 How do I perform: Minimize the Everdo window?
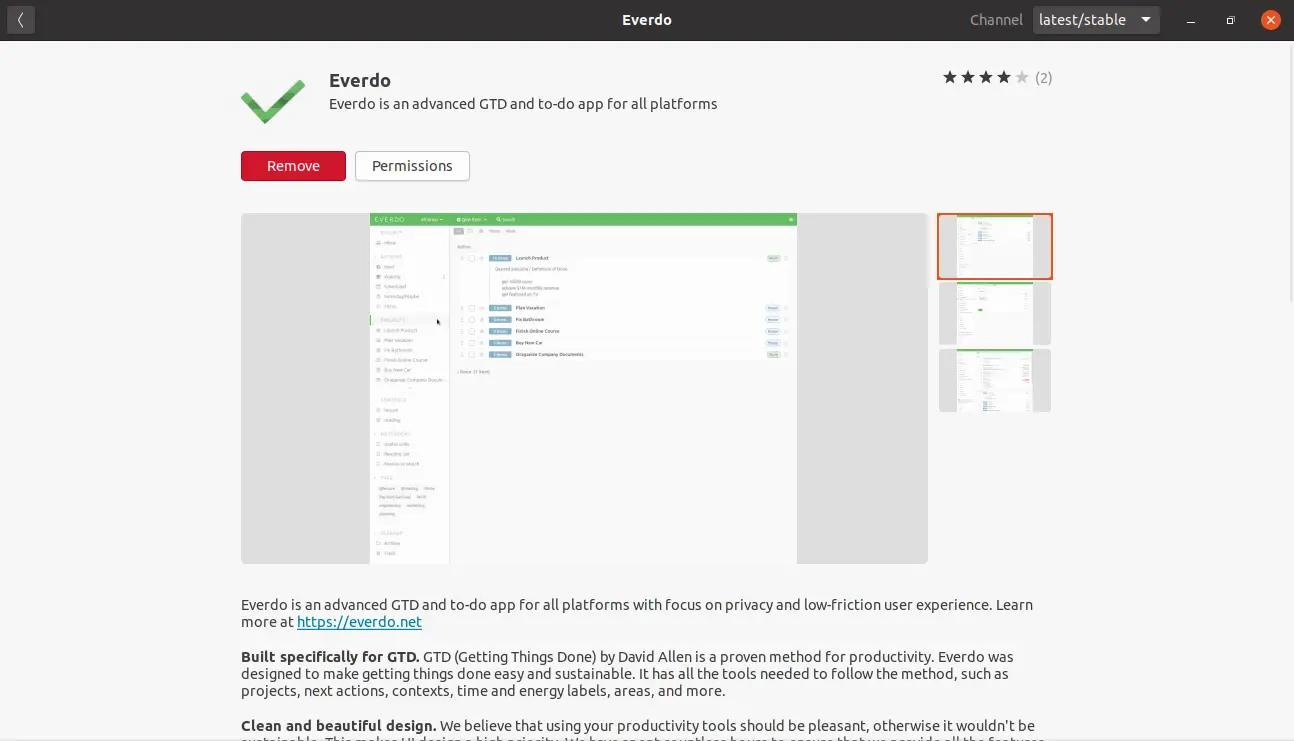tap(1190, 20)
